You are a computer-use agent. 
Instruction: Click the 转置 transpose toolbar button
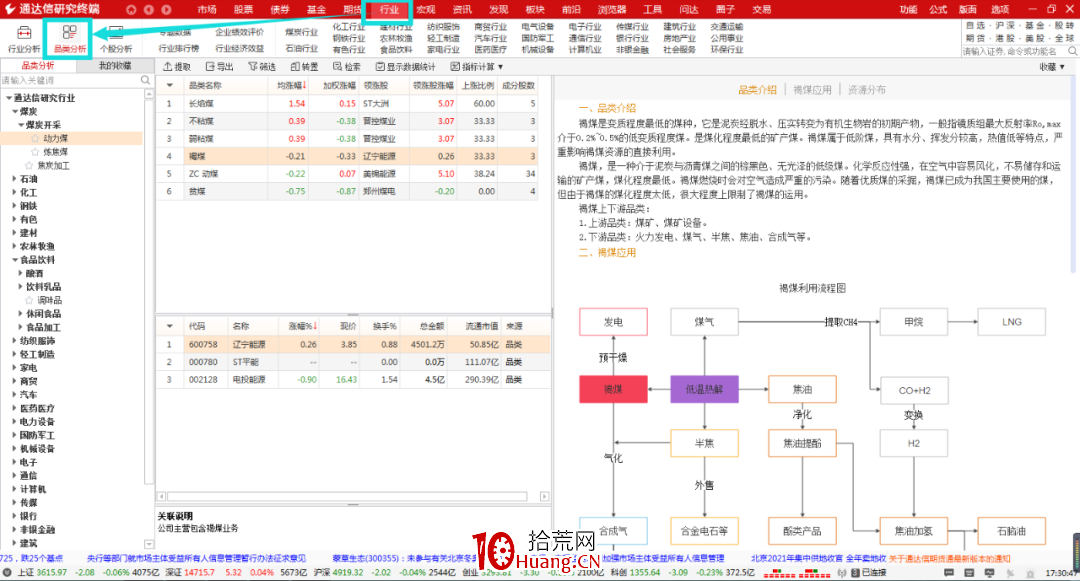click(x=304, y=67)
